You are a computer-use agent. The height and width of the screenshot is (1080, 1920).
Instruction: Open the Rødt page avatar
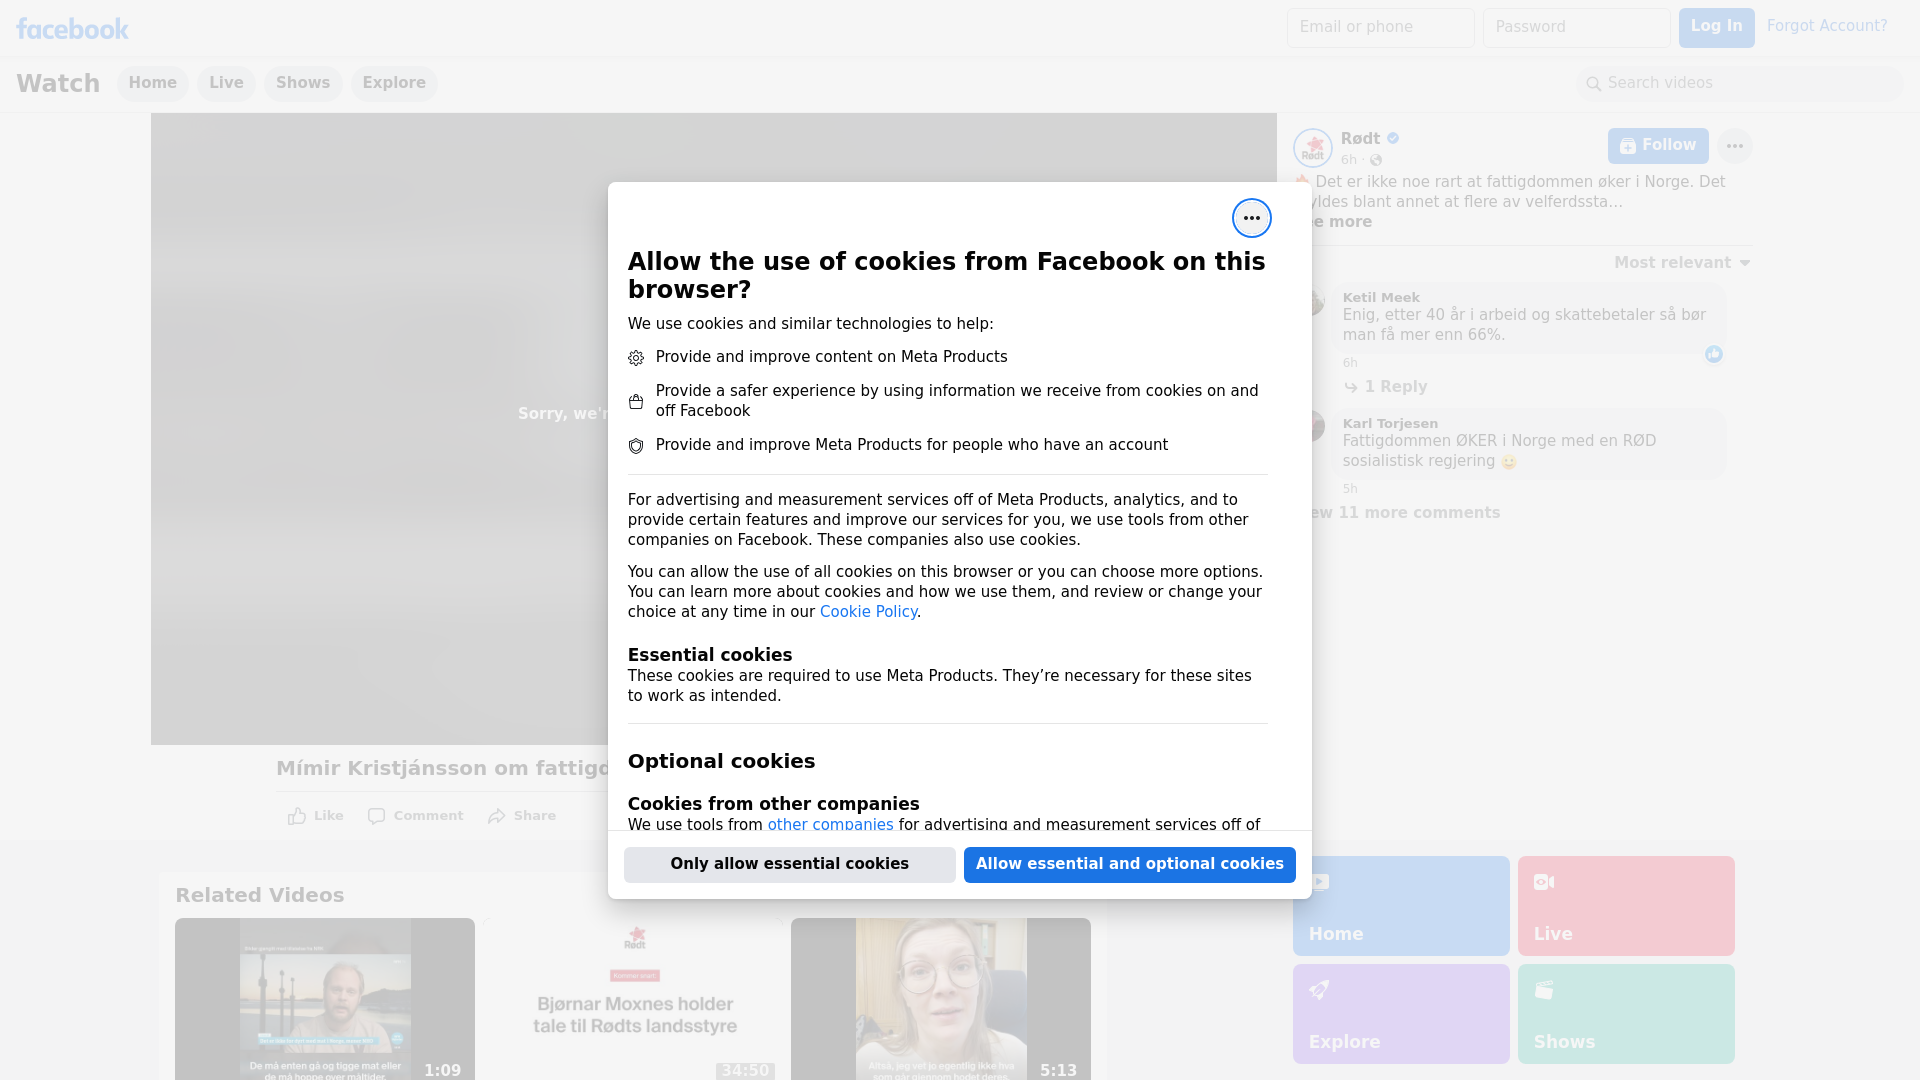click(1312, 148)
